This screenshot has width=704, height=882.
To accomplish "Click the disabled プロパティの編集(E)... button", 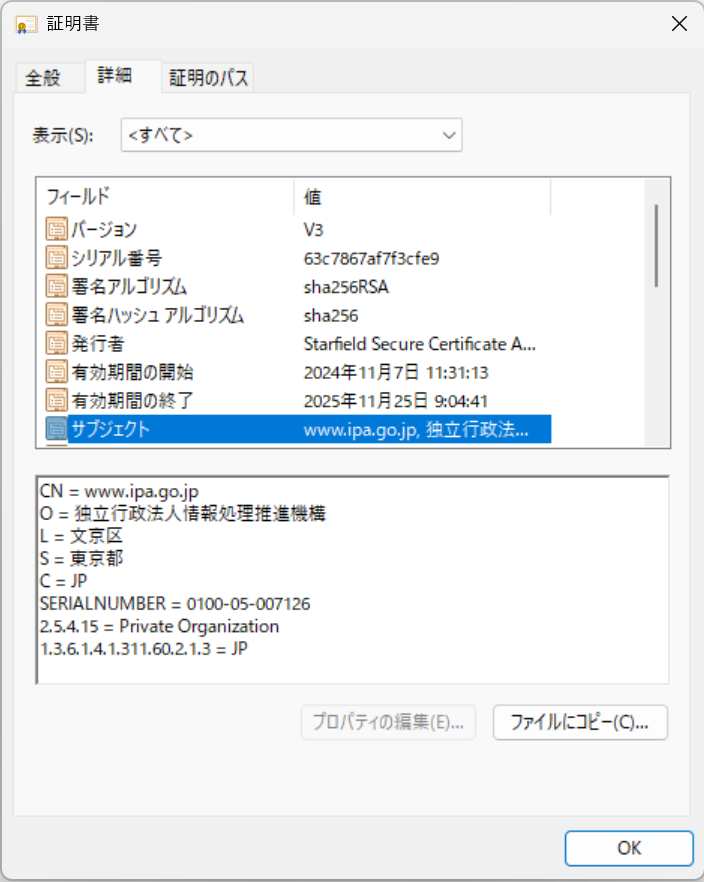I will 388,722.
